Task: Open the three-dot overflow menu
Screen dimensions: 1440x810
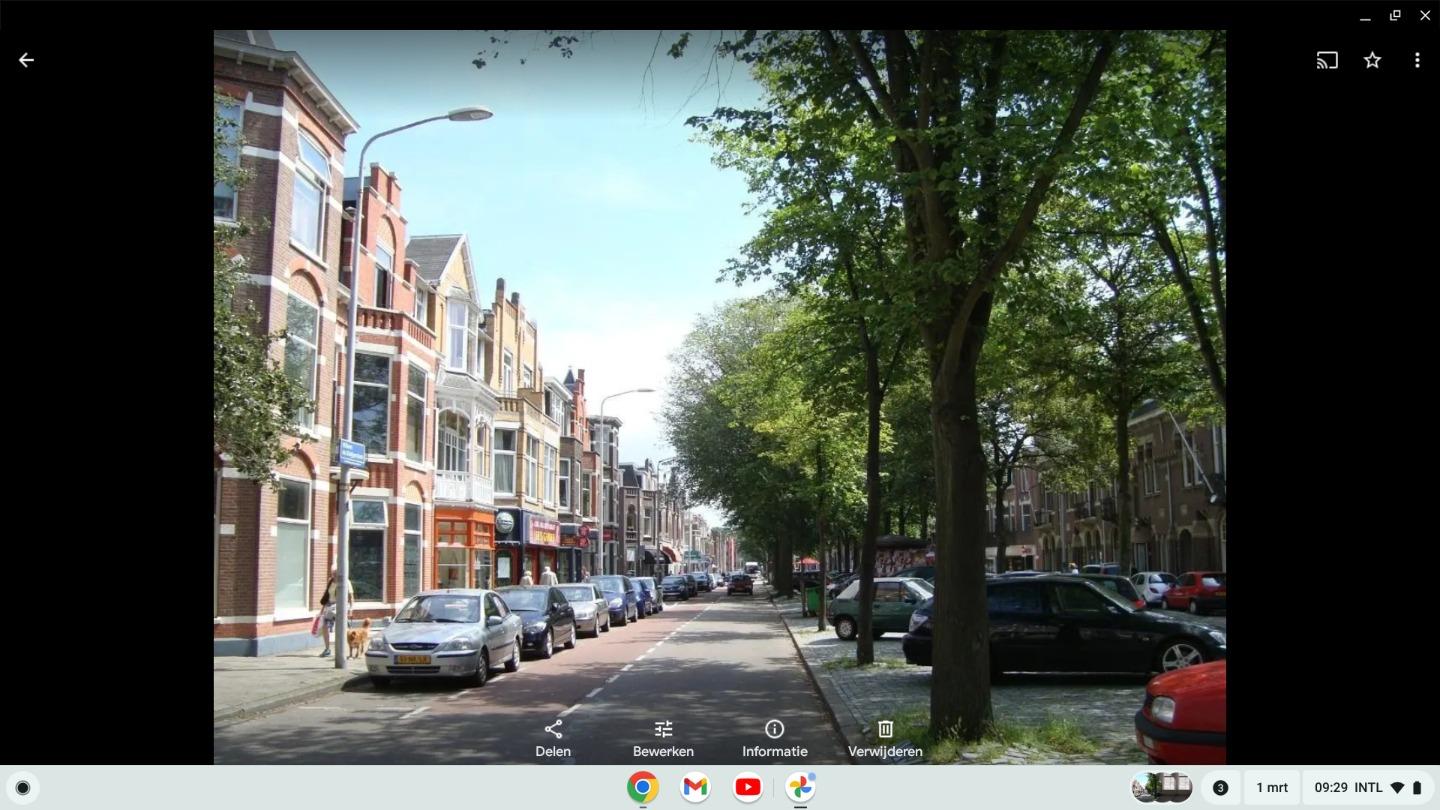Action: (1417, 60)
